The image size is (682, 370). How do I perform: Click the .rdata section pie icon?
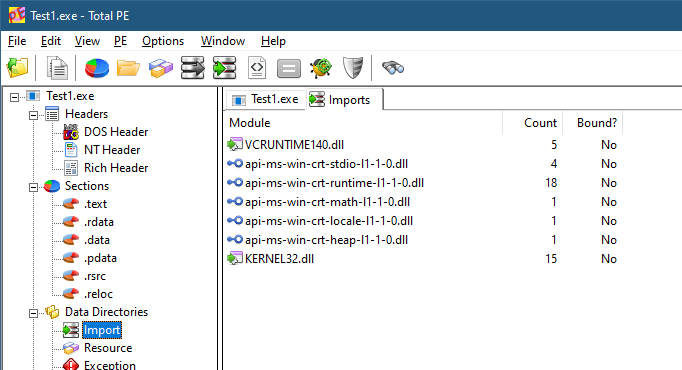point(71,222)
